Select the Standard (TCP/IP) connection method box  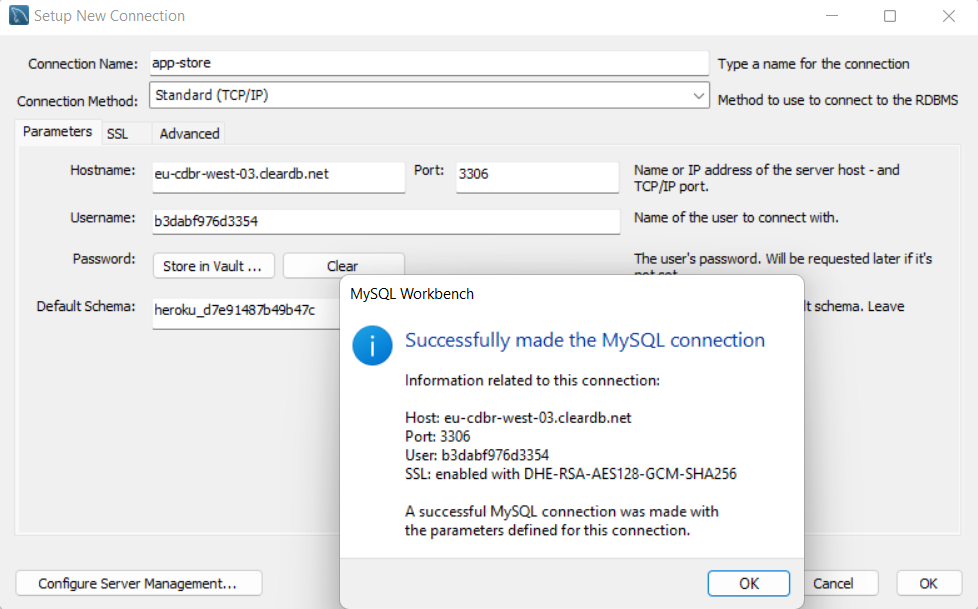tap(429, 95)
